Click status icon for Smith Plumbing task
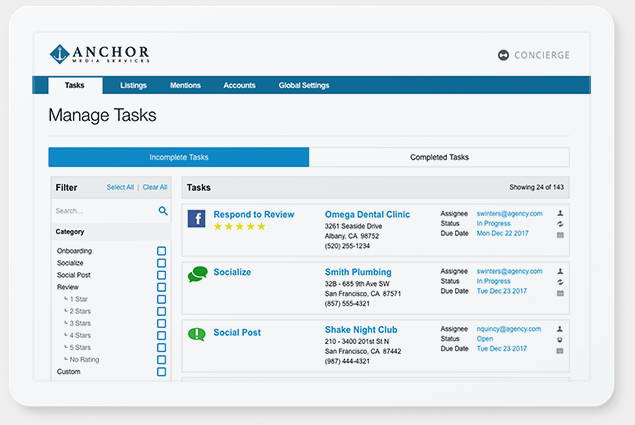The image size is (635, 425). point(560,282)
